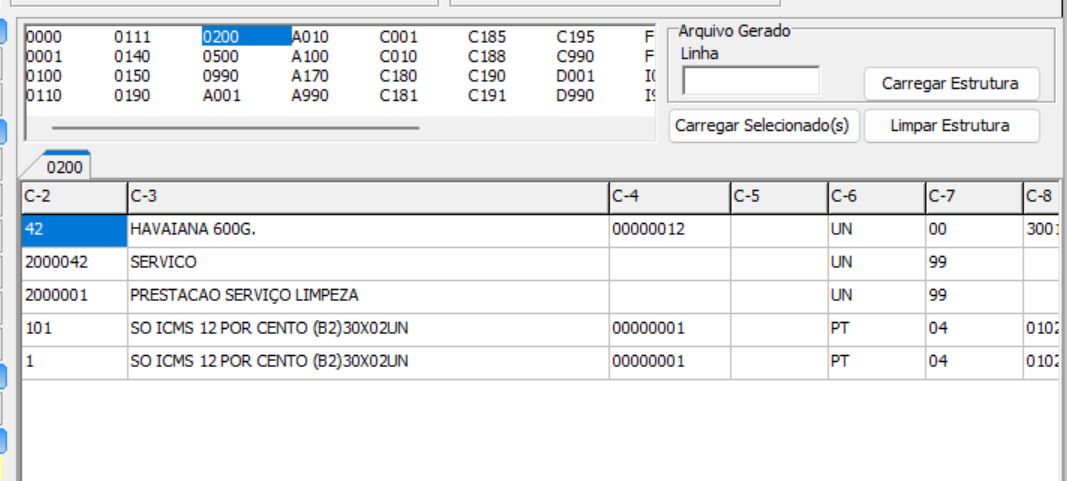Select register C001 in the list
The height and width of the screenshot is (481, 1067).
(x=398, y=37)
